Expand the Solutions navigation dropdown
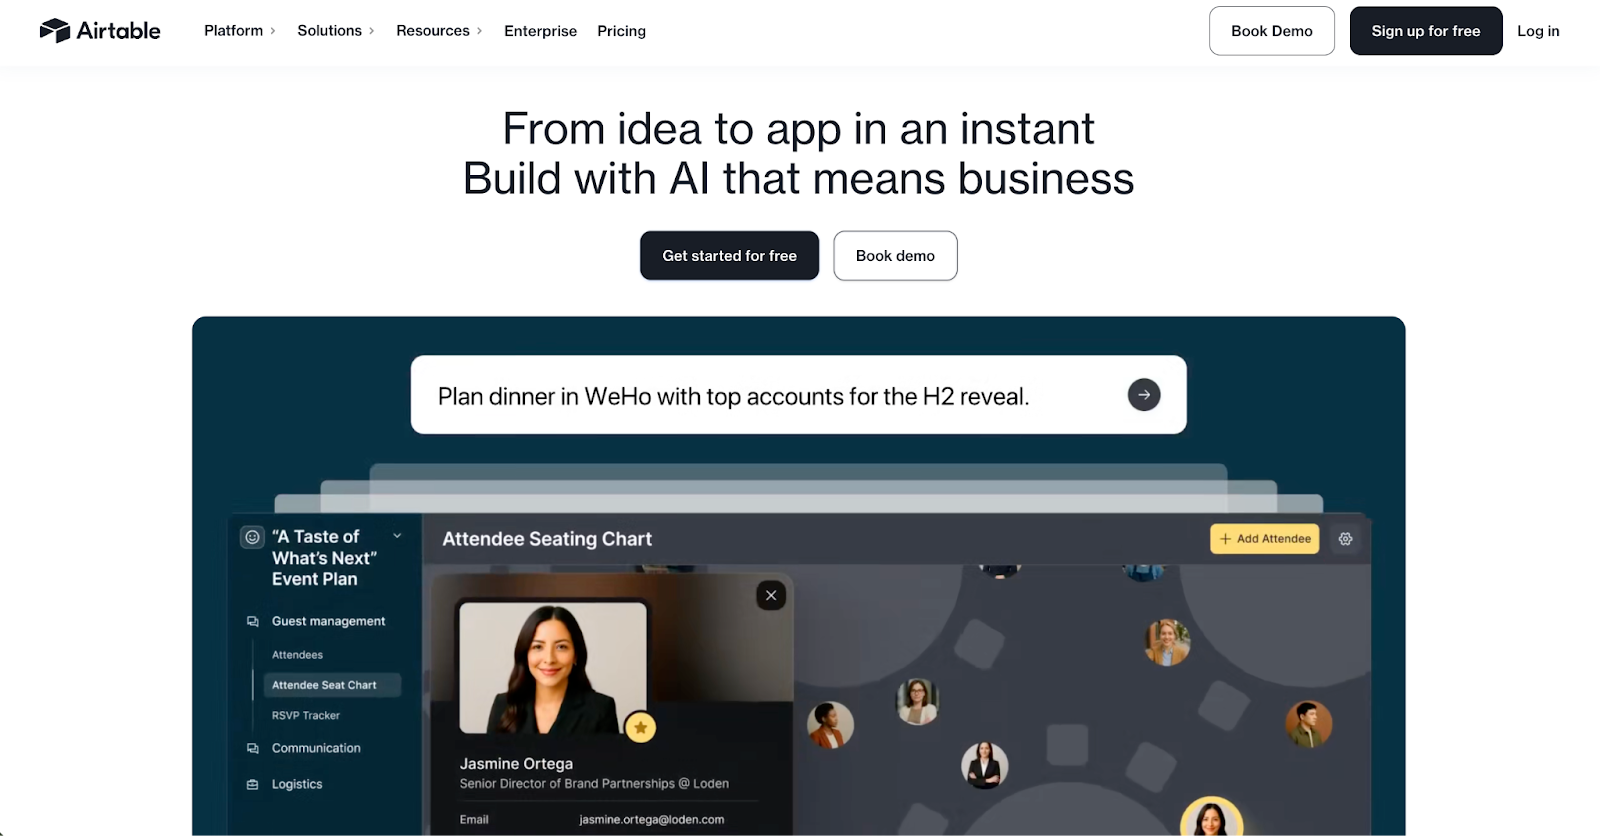This screenshot has height=836, width=1600. (335, 31)
